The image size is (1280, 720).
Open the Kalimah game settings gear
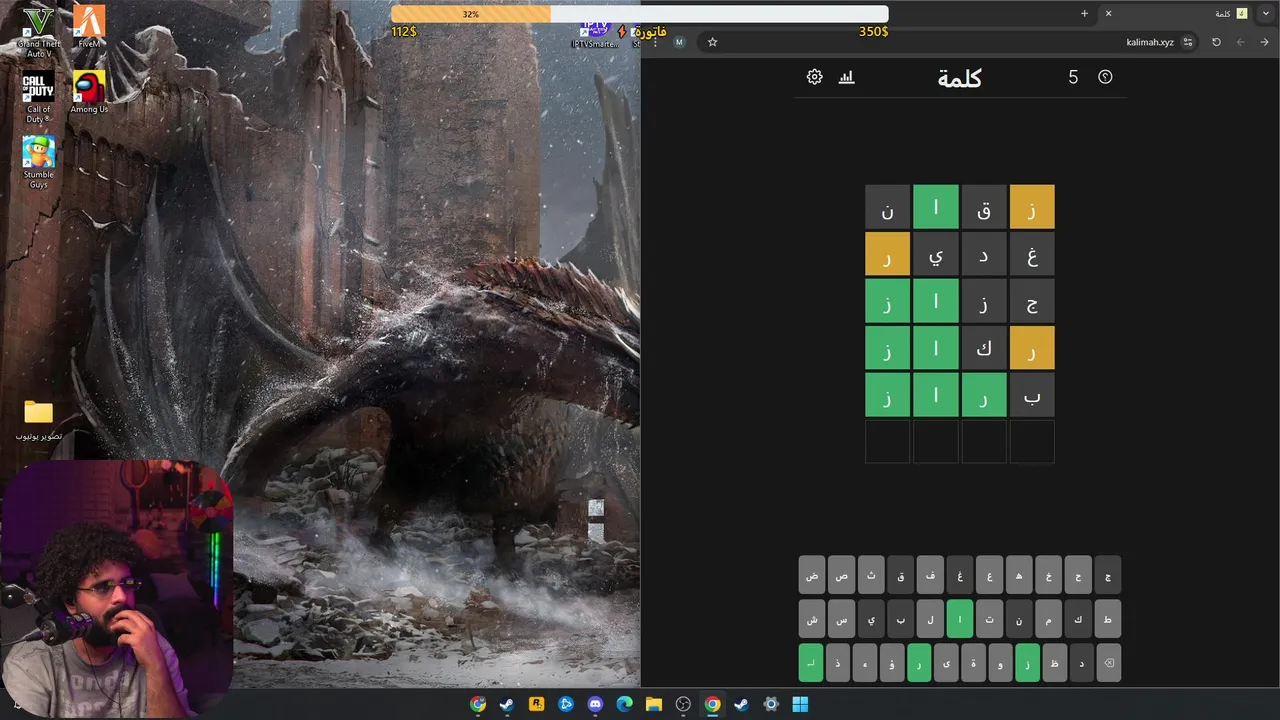(x=814, y=77)
